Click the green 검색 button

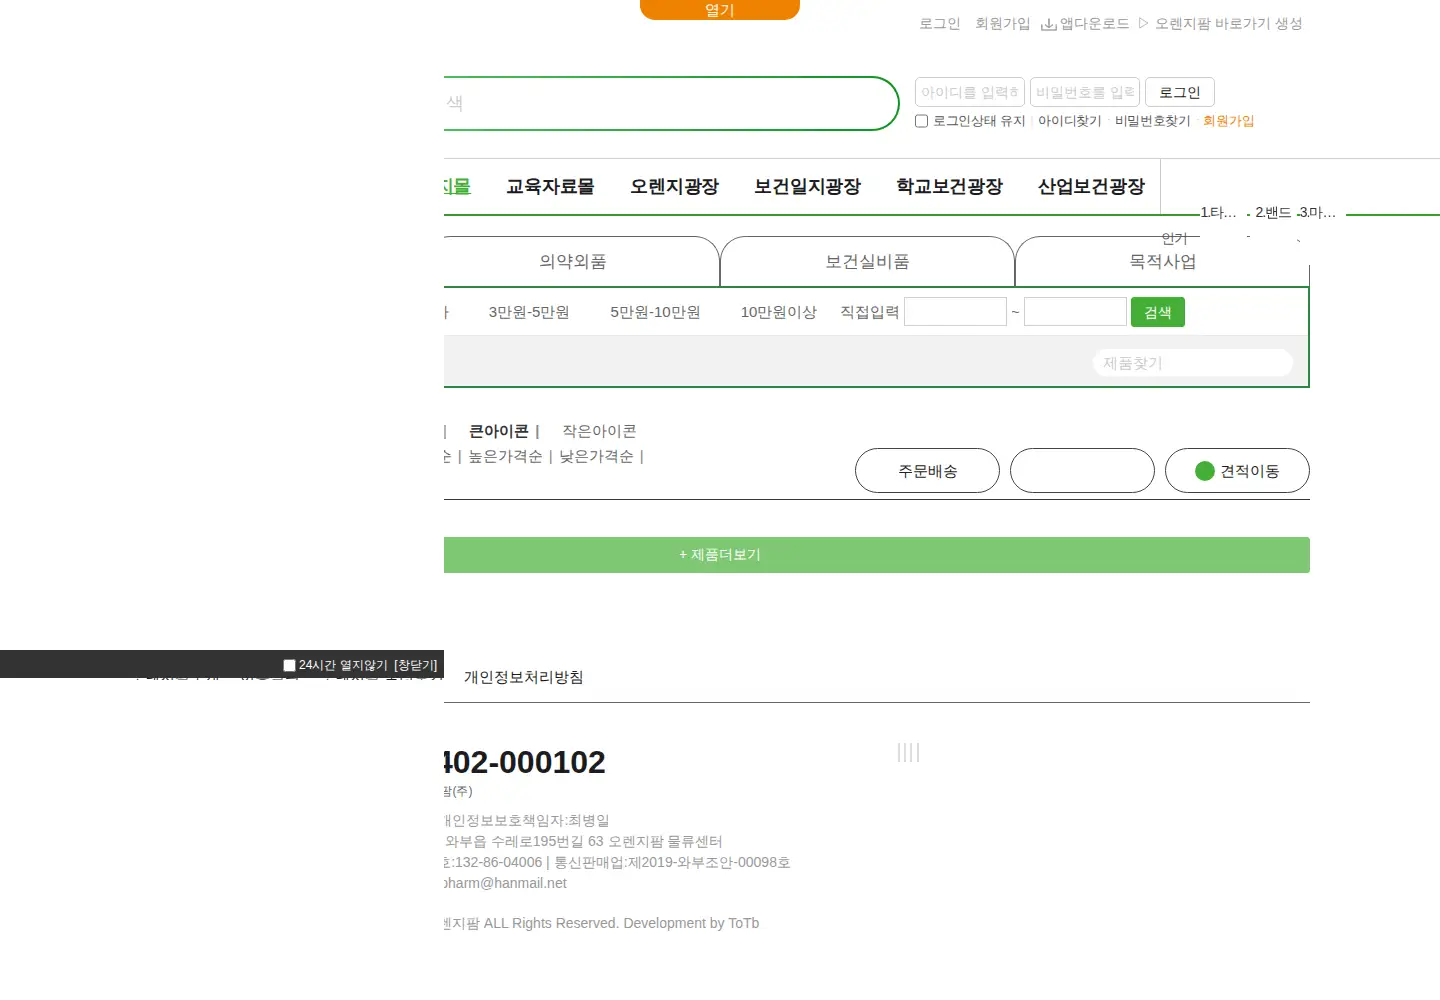point(1158,312)
